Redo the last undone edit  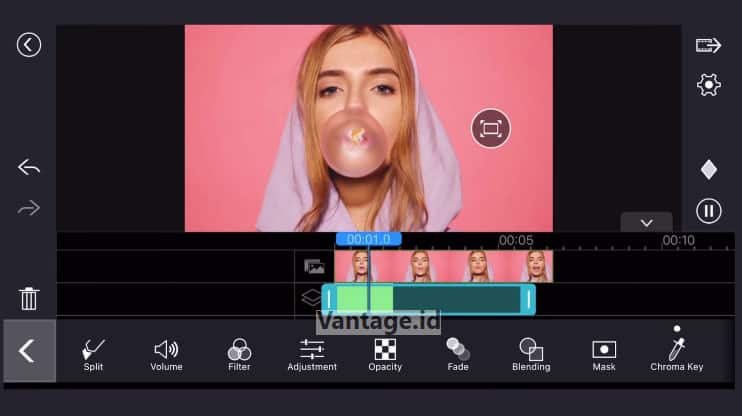point(29,207)
